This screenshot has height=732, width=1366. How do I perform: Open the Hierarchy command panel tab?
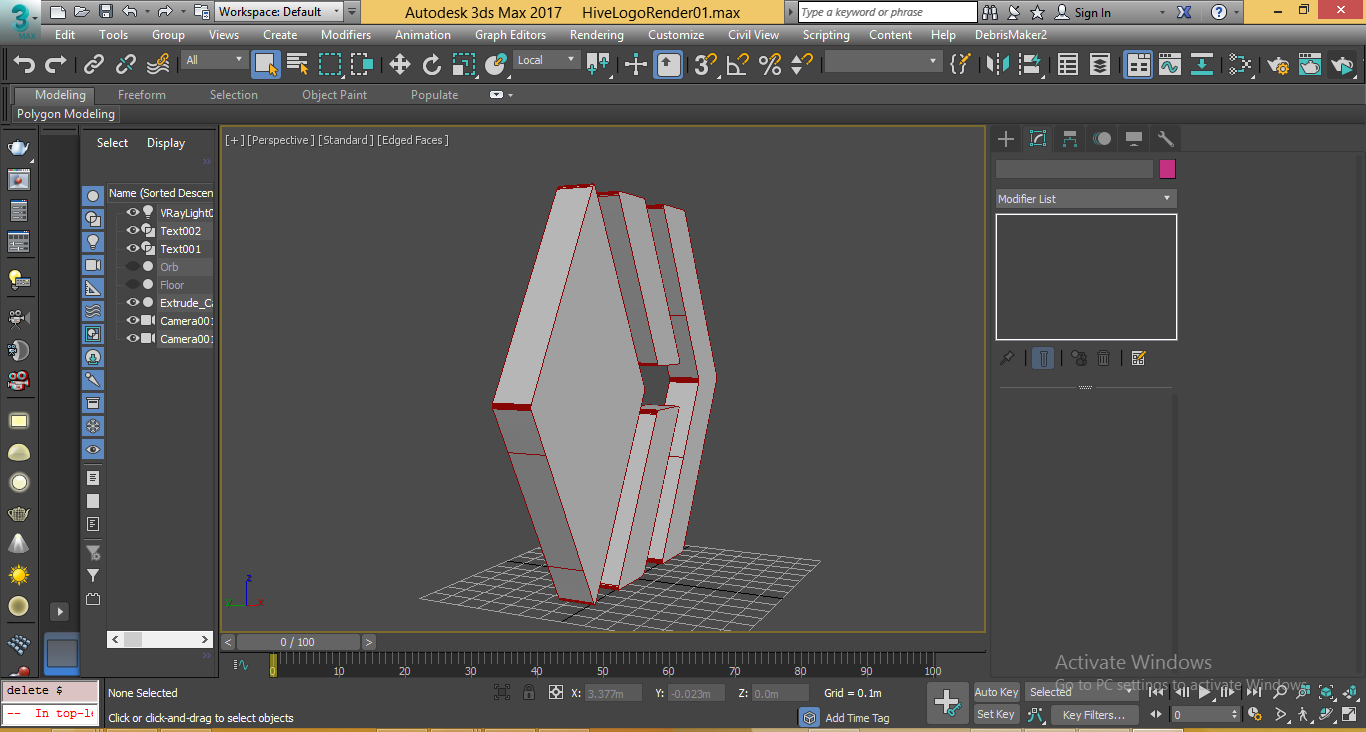1070,139
